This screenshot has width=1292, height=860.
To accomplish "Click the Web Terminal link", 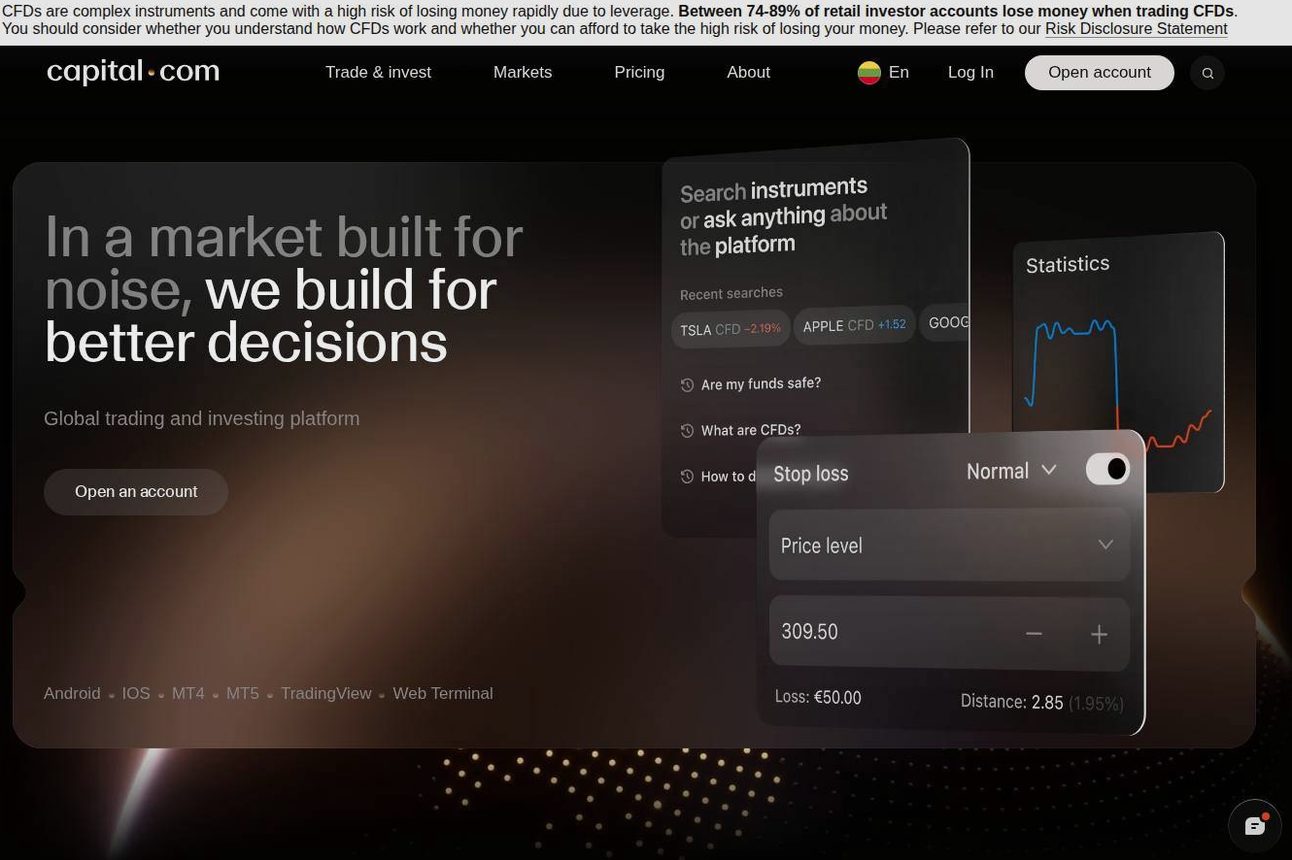I will [443, 694].
